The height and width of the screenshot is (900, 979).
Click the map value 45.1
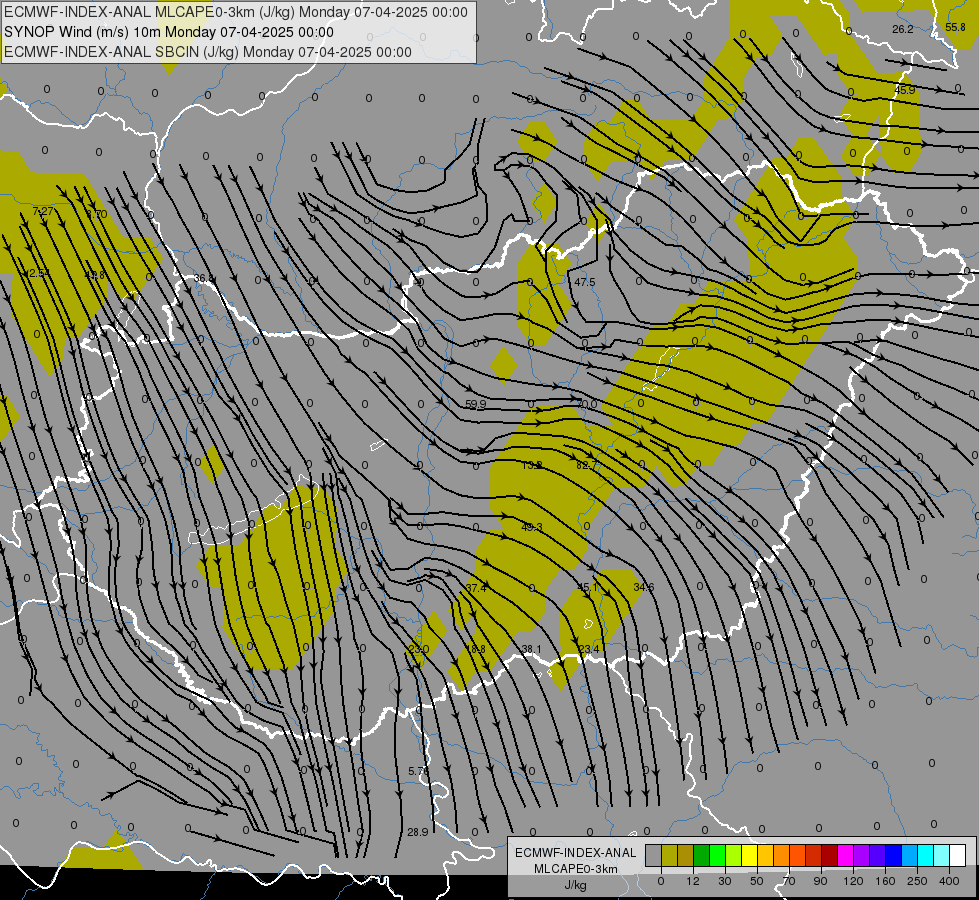click(588, 587)
